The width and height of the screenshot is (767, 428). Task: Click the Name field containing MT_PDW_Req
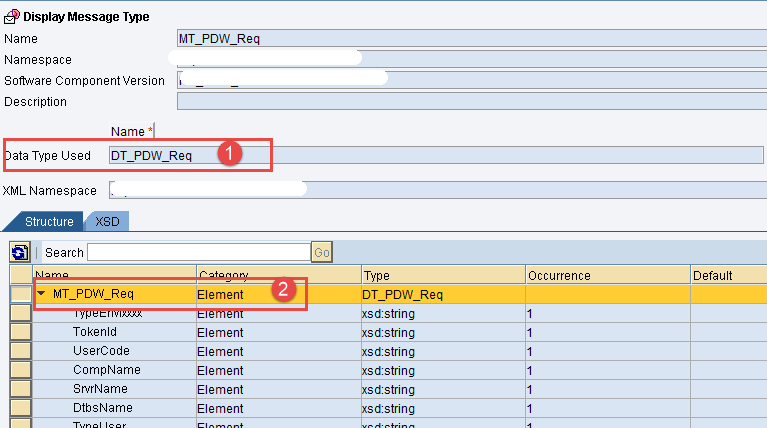(470, 39)
